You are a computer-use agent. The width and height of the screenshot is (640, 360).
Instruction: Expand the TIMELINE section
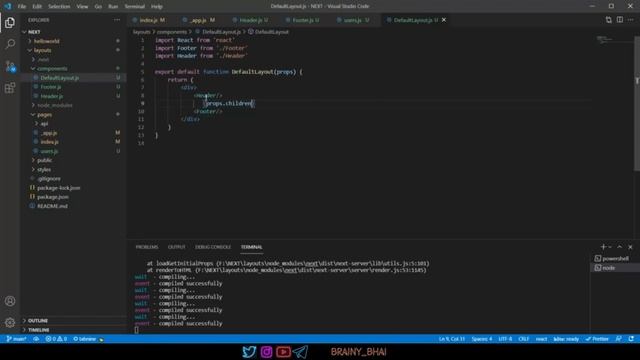coord(38,330)
